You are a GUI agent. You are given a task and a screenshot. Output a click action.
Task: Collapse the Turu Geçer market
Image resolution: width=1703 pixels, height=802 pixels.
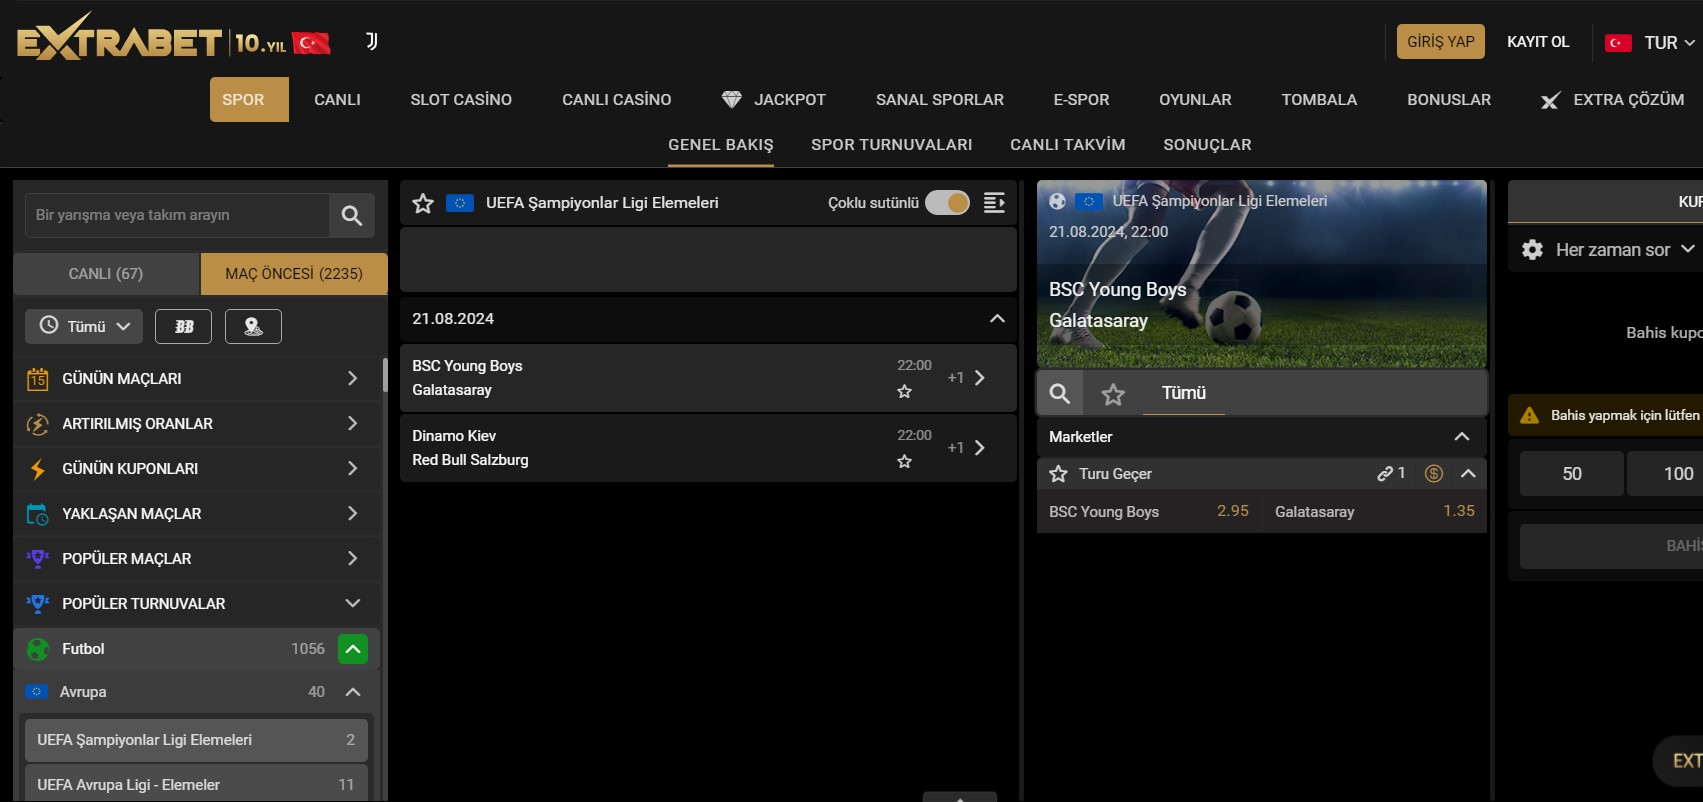pos(1468,474)
